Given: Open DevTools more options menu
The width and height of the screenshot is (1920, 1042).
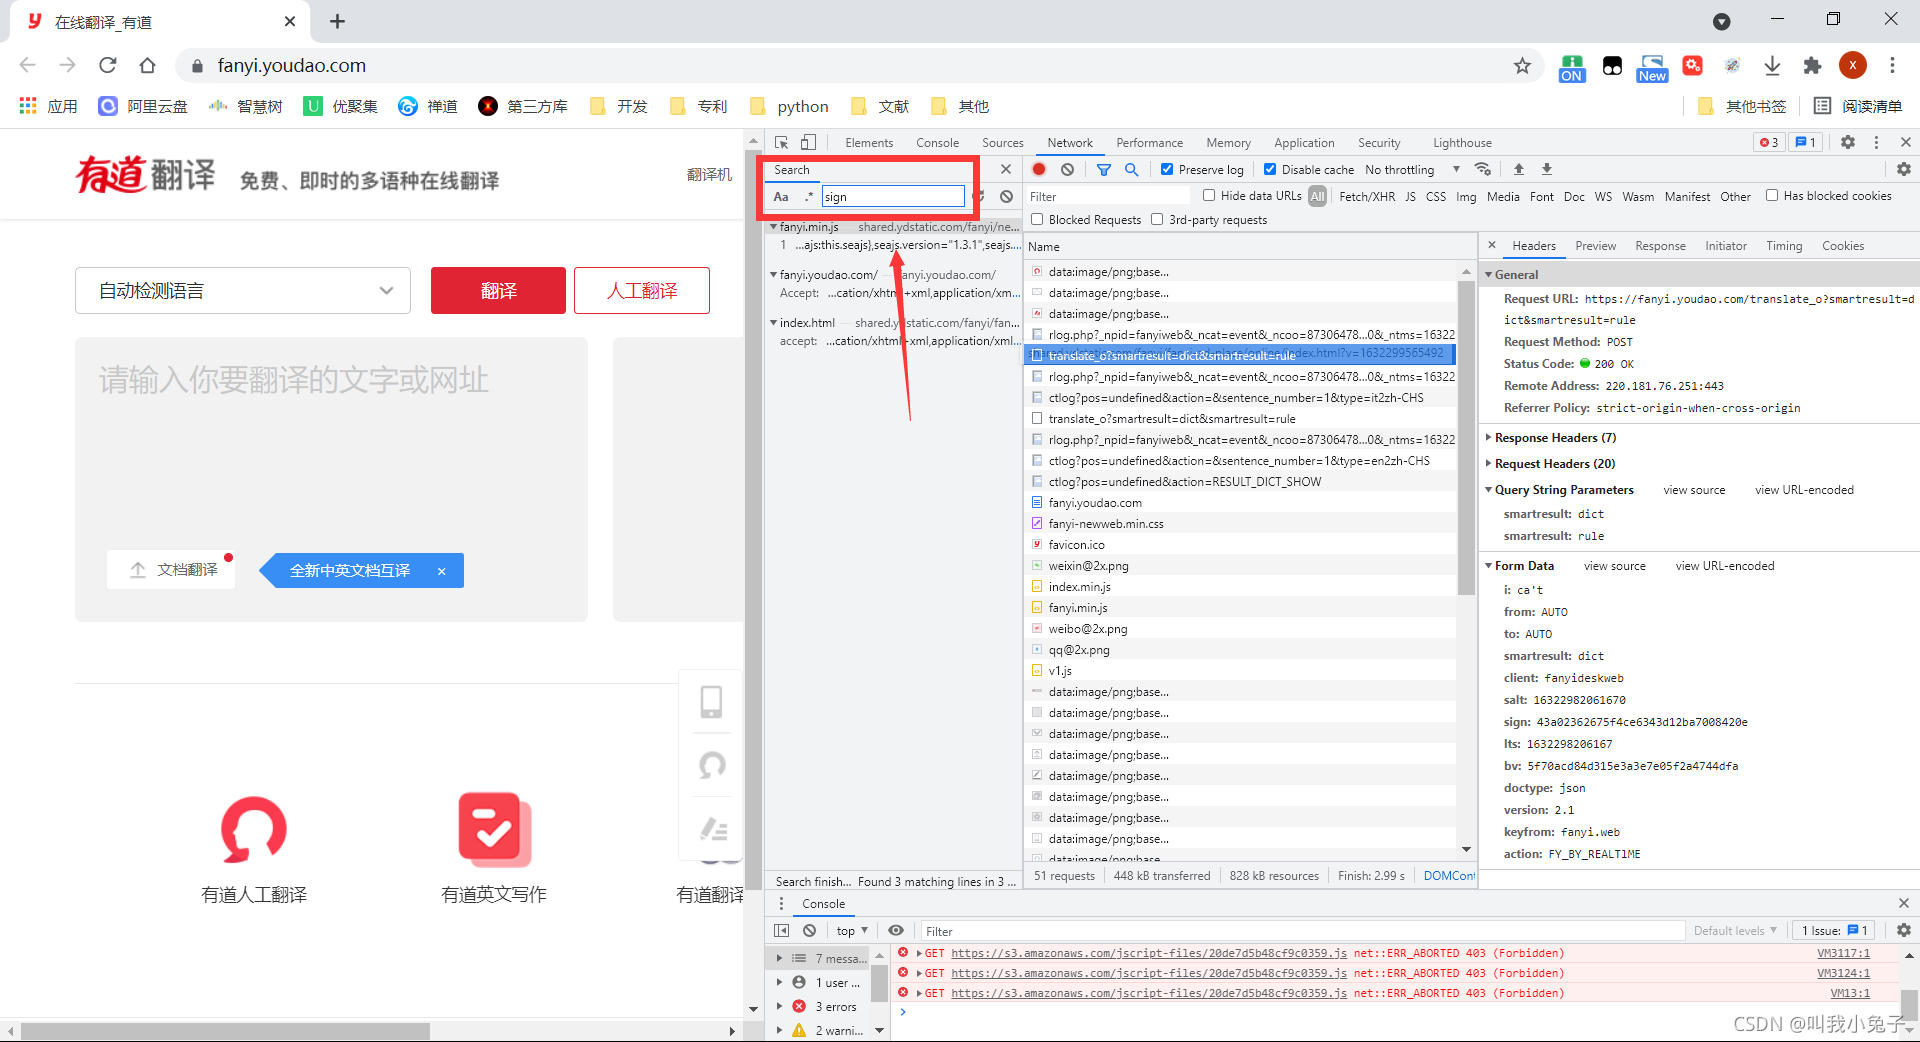Looking at the screenshot, I should click(x=1876, y=142).
